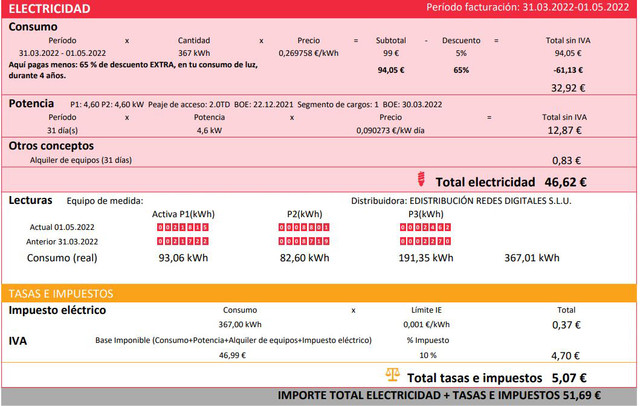Click the 'Segmento de cargos: 1' text
640x406 pixels.
338,104
